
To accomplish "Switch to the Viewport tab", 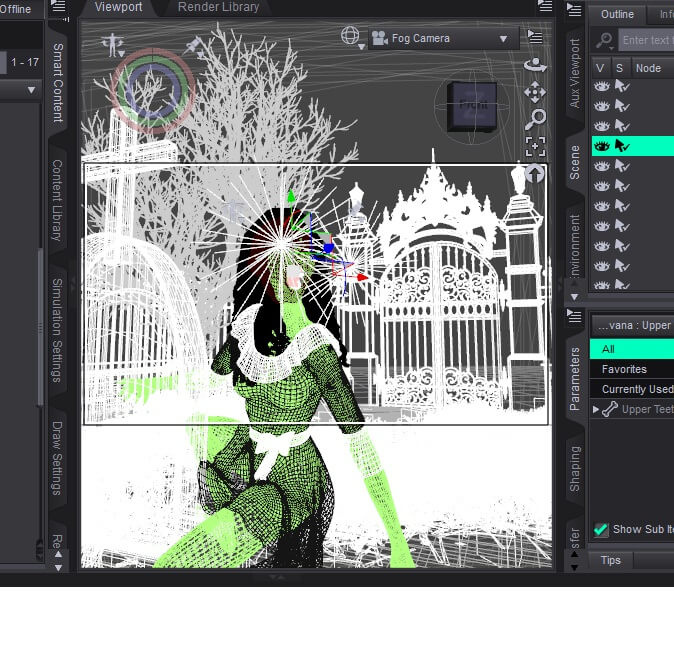I will click(118, 7).
